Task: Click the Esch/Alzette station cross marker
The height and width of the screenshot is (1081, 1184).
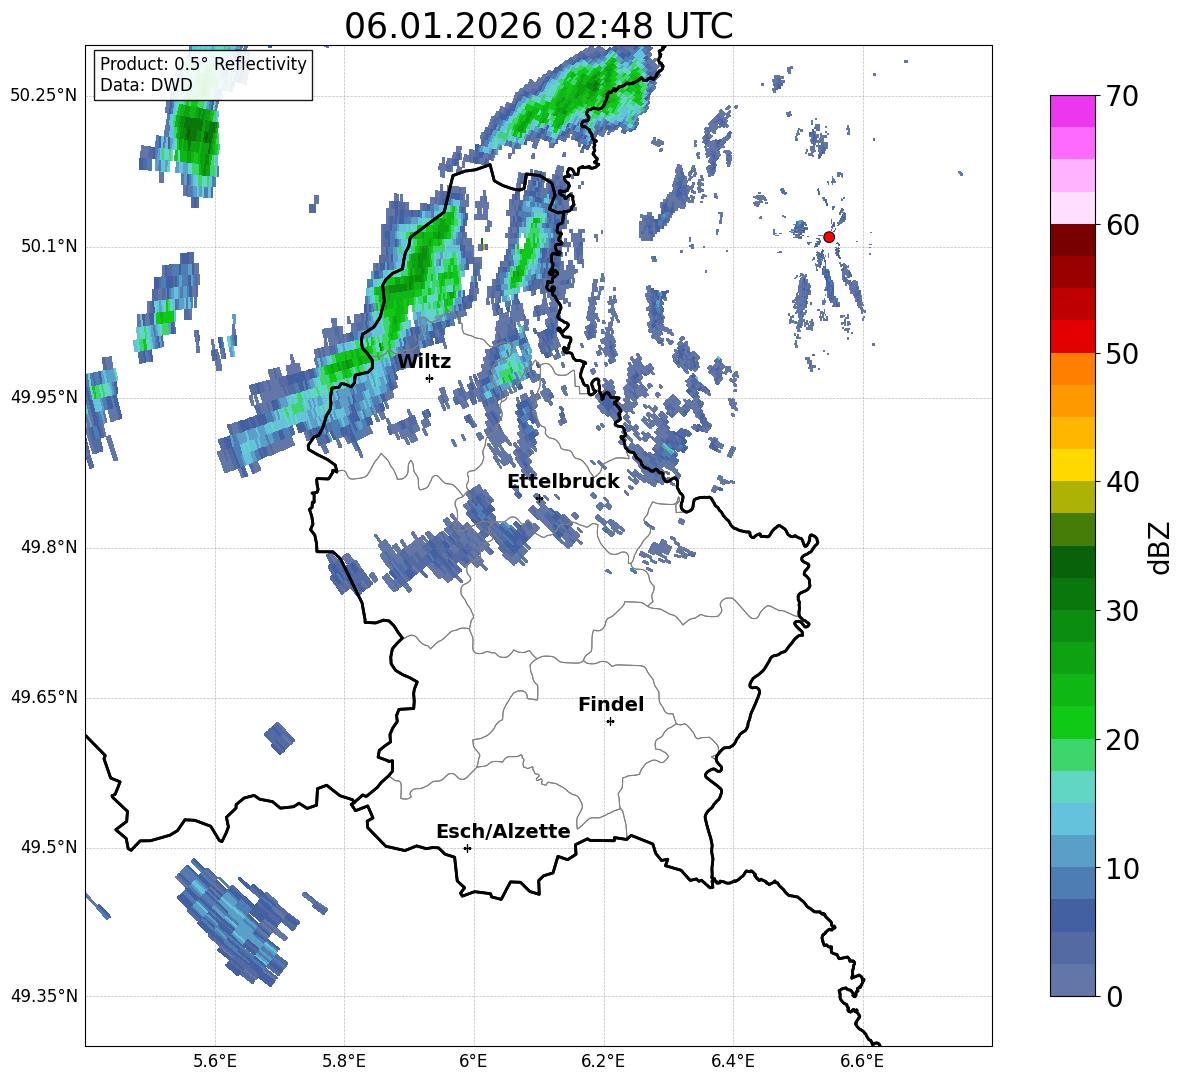Action: pyautogui.click(x=467, y=848)
